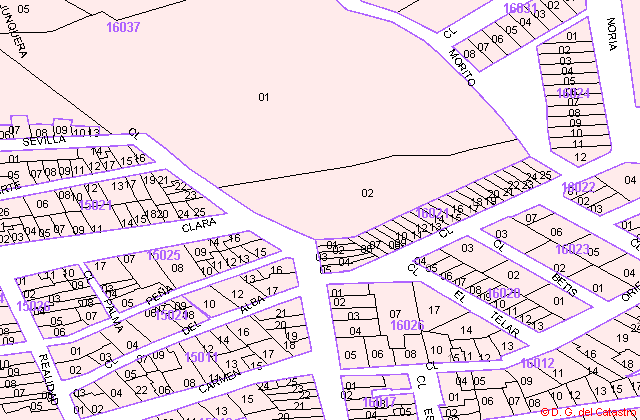Click the TELAR street label

[505, 324]
